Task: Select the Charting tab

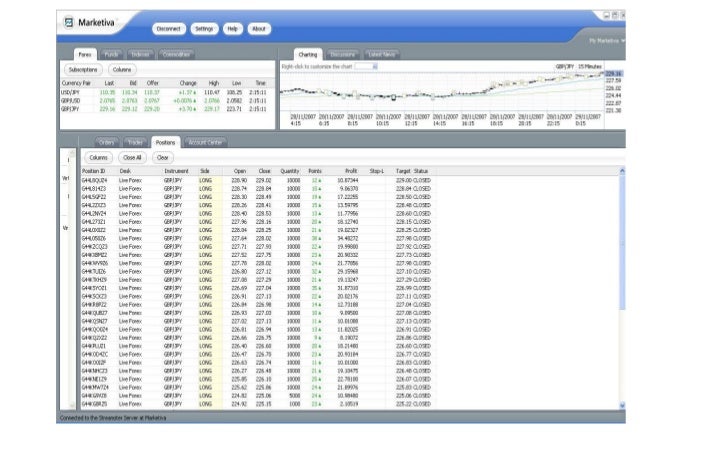Action: pos(308,54)
